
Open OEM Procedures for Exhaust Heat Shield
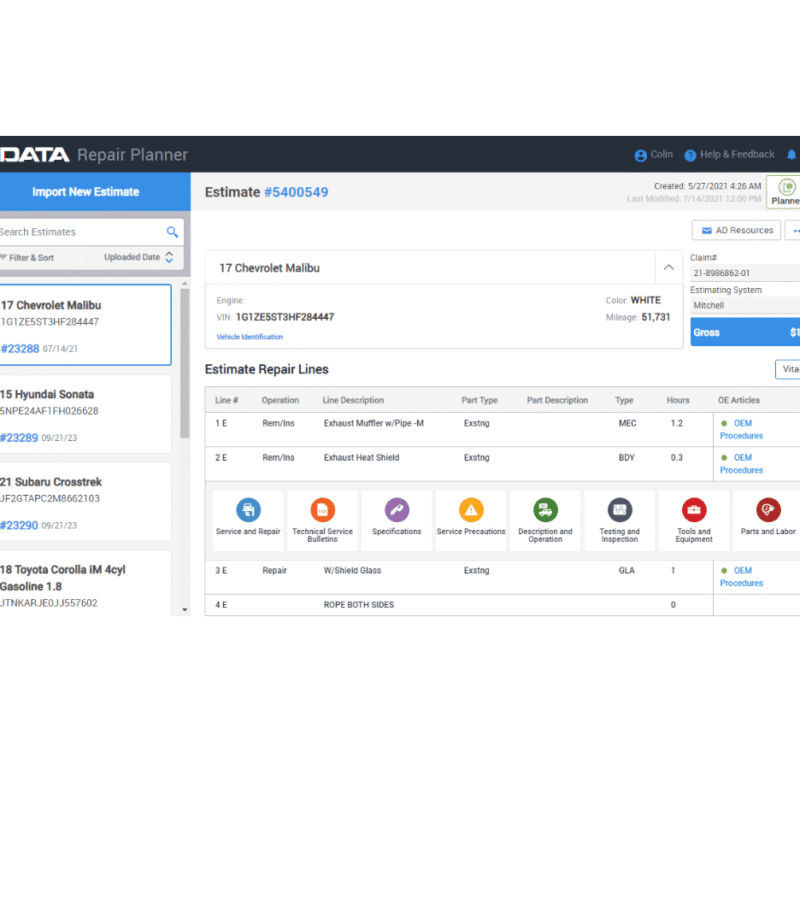(x=742, y=463)
